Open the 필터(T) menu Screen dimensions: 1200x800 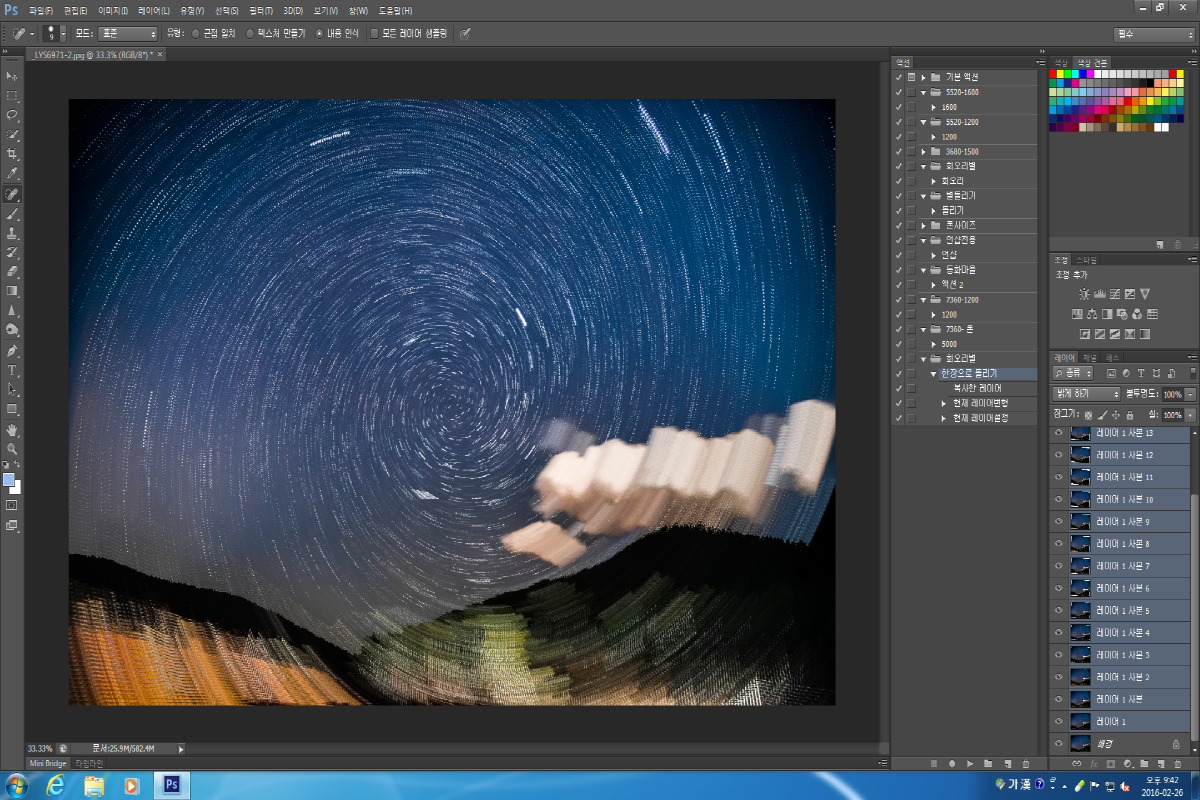[259, 10]
